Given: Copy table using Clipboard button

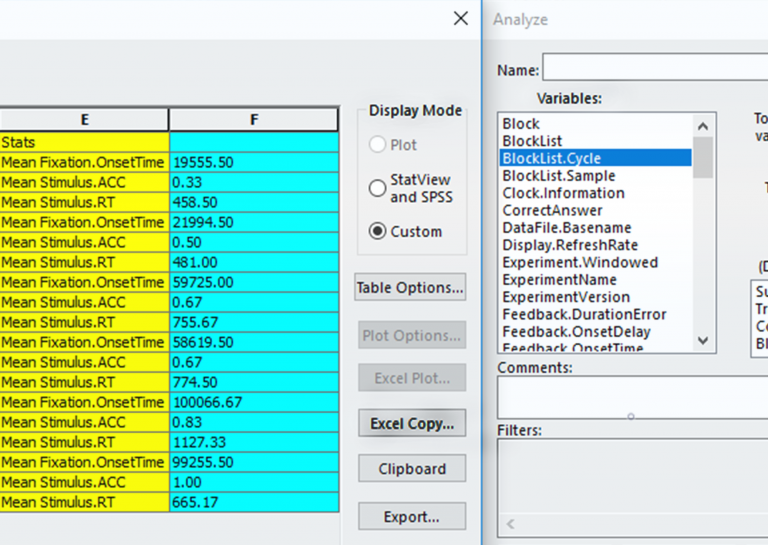Looking at the screenshot, I should 411,469.
